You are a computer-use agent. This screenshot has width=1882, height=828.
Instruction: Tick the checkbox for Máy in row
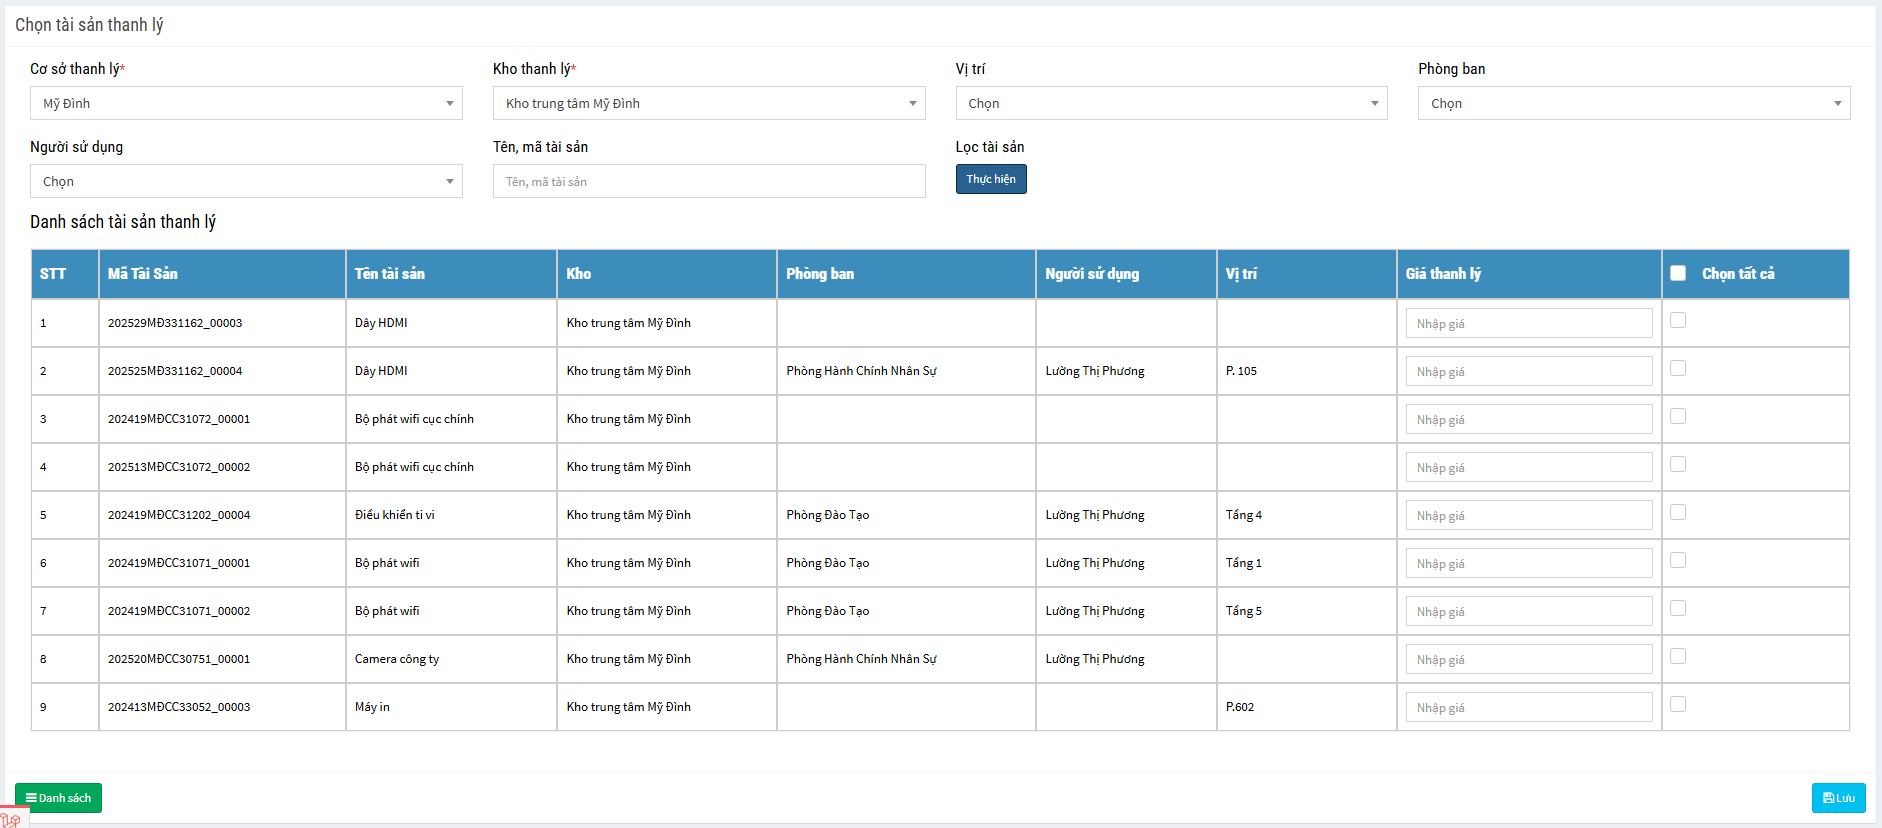click(x=1678, y=705)
